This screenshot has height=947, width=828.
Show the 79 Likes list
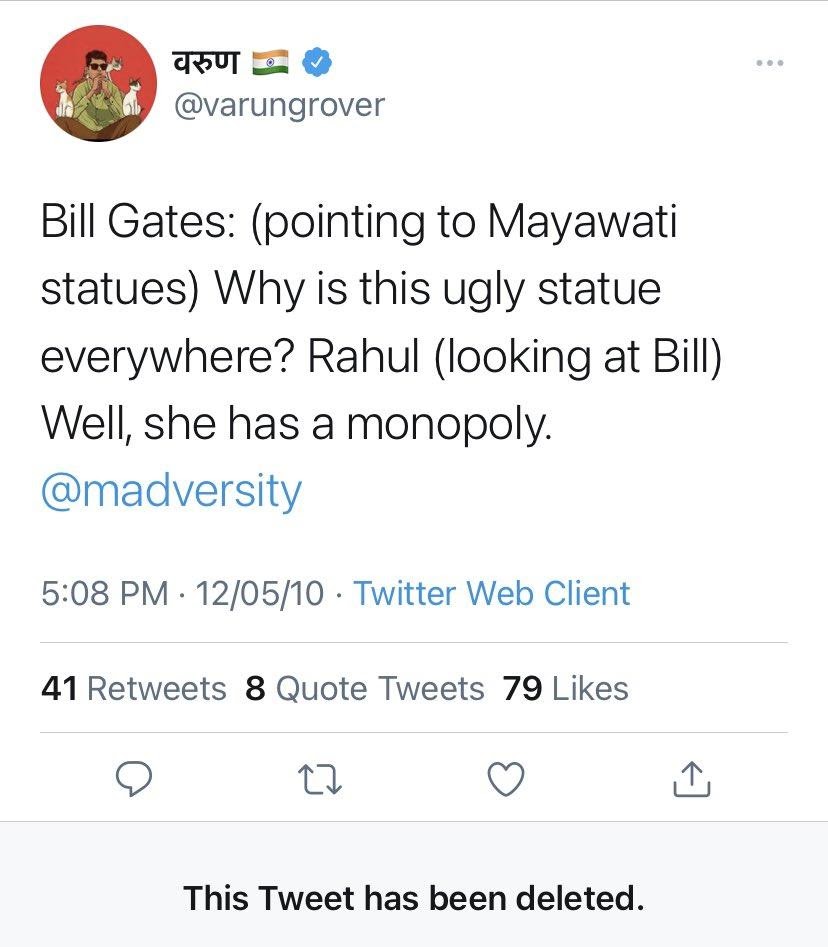coord(566,688)
